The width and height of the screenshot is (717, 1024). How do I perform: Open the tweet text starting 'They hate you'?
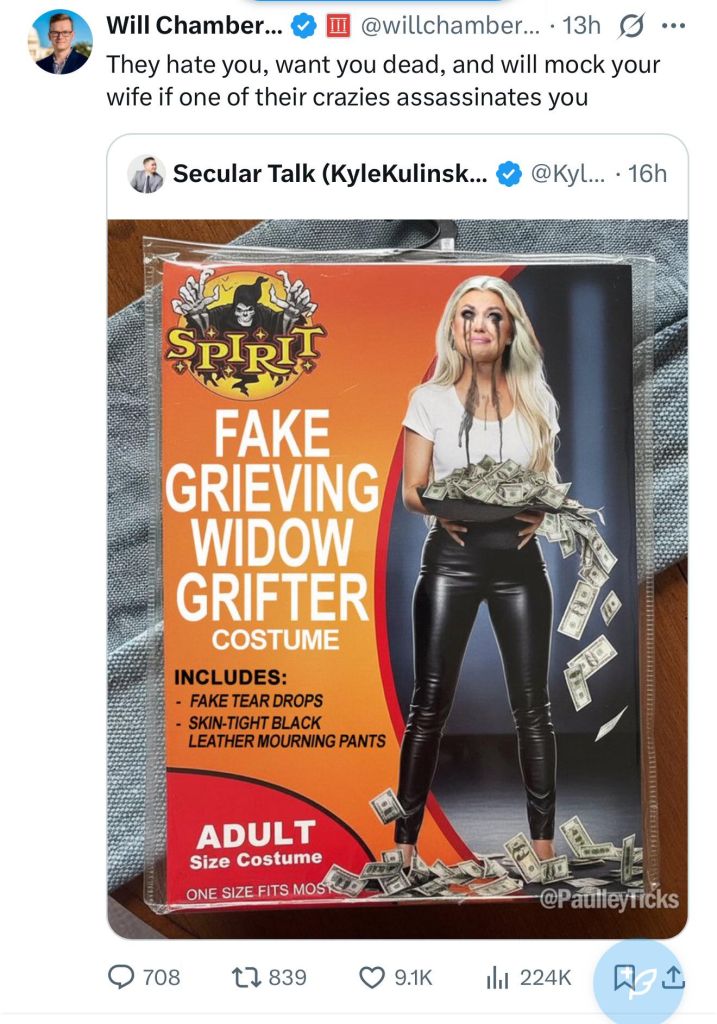click(383, 82)
